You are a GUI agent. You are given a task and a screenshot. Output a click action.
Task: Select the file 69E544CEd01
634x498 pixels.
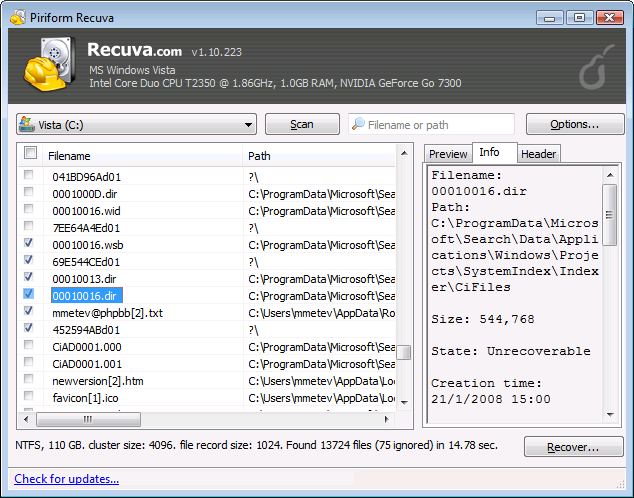(x=86, y=262)
